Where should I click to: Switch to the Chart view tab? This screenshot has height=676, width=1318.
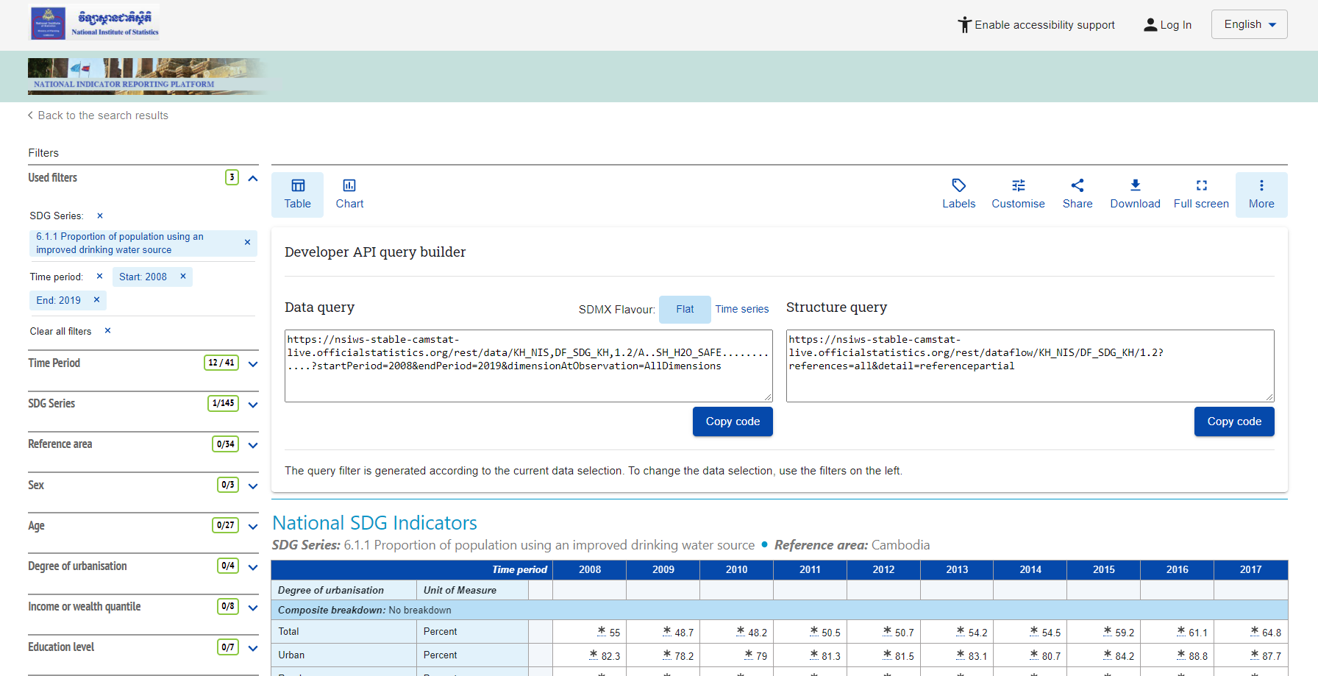pyautogui.click(x=349, y=194)
